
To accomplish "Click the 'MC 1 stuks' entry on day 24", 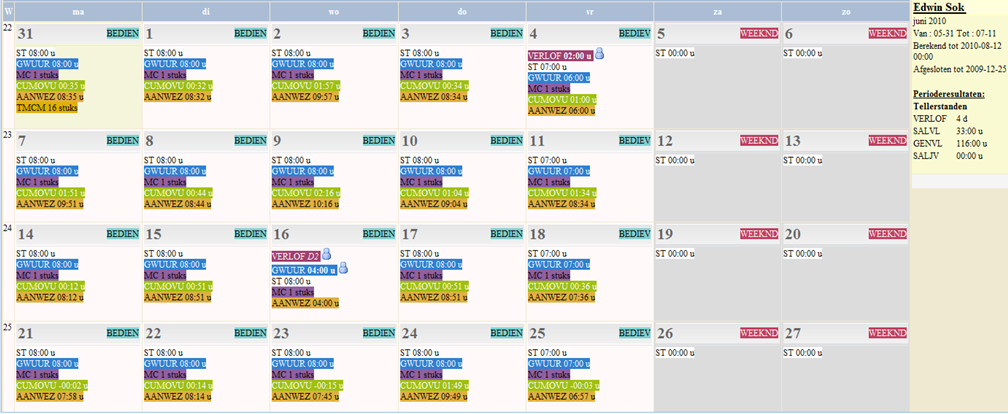I will (420, 374).
